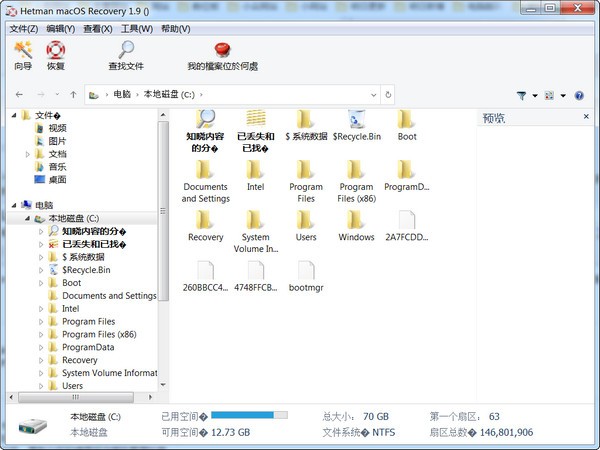This screenshot has width=600, height=450.
Task: Open $ 系统数据 folder in file pane
Action: (306, 126)
